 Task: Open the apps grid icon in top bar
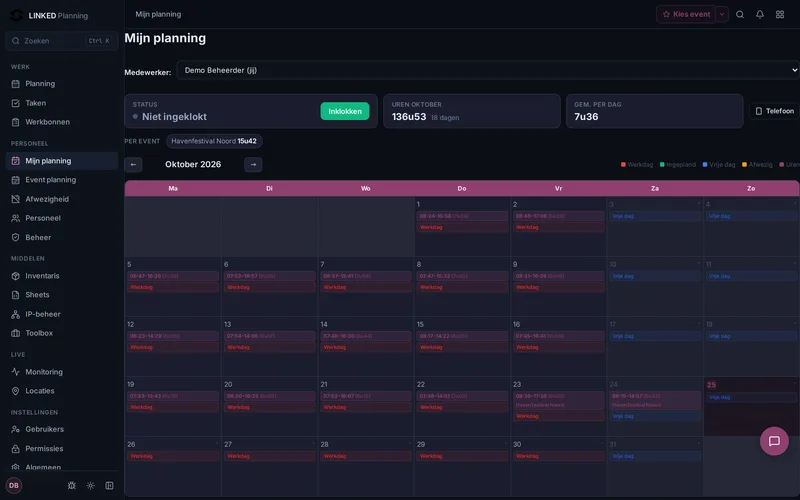pyautogui.click(x=780, y=14)
